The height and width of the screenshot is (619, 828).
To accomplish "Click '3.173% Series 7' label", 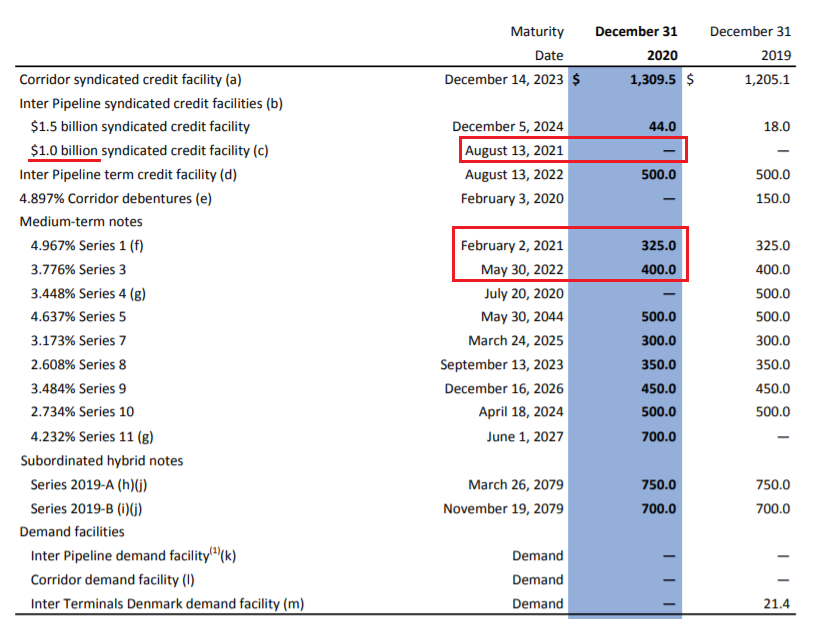I will point(78,341).
